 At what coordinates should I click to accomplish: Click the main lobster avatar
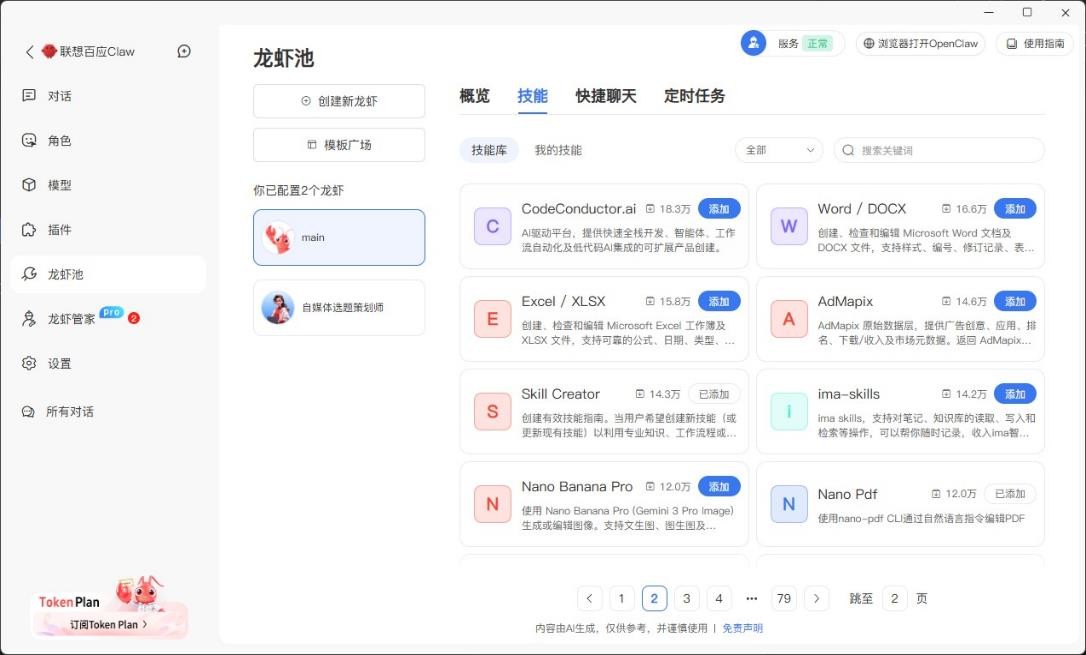tap(278, 237)
